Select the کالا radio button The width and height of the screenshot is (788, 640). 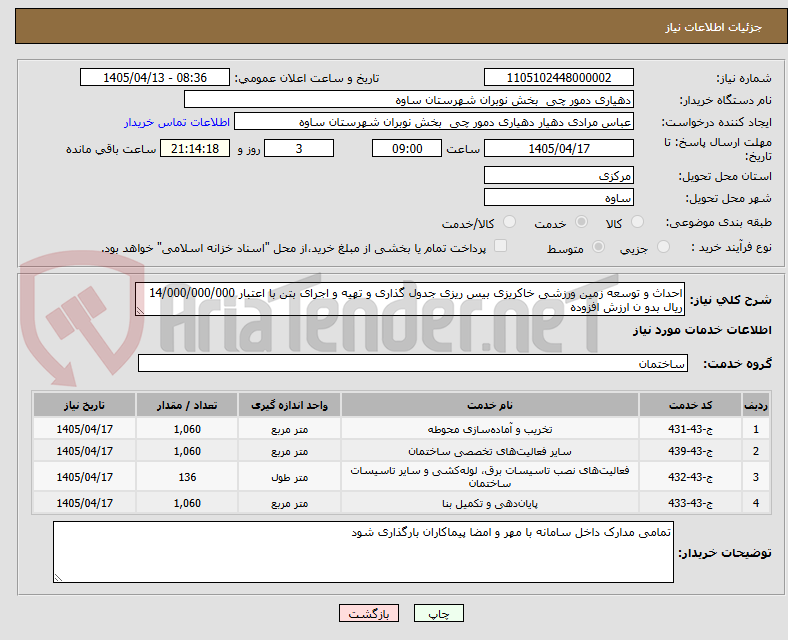pyautogui.click(x=637, y=222)
